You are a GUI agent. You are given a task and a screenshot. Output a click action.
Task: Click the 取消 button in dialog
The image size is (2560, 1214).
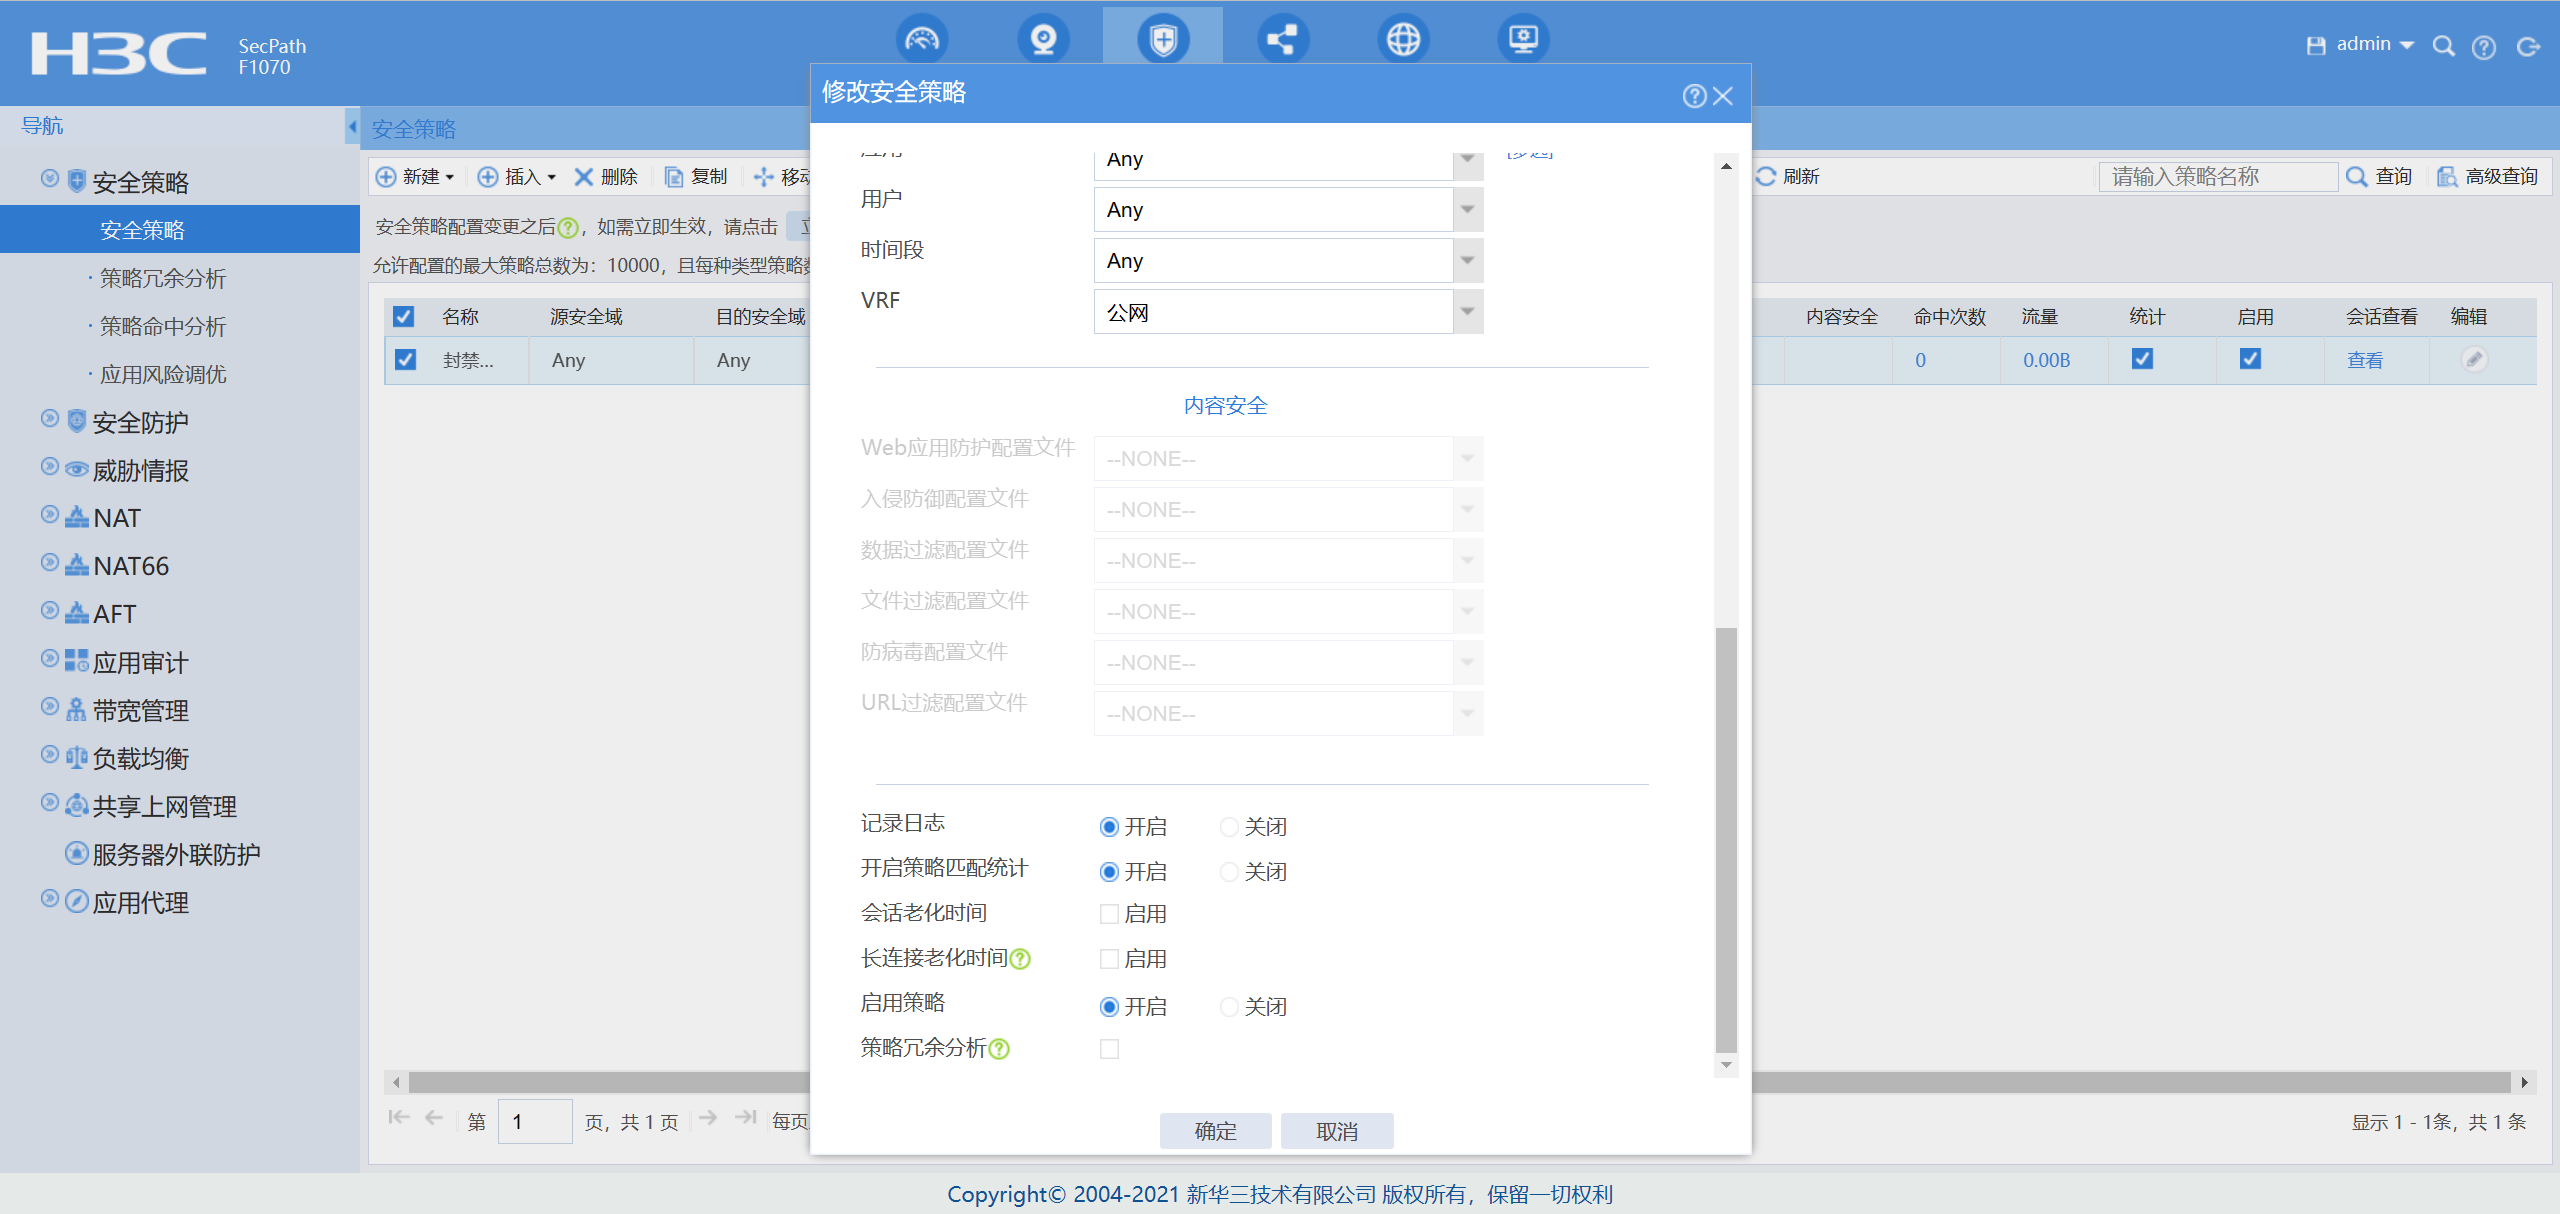(1336, 1131)
